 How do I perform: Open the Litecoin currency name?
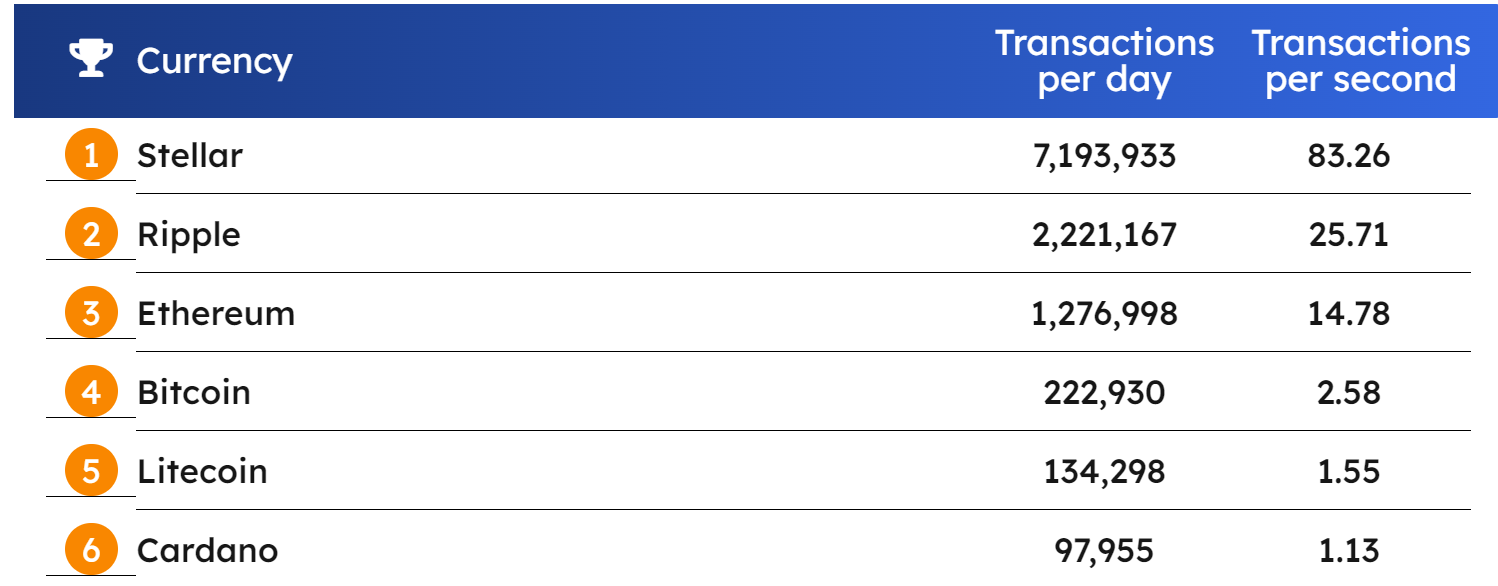pyautogui.click(x=202, y=471)
